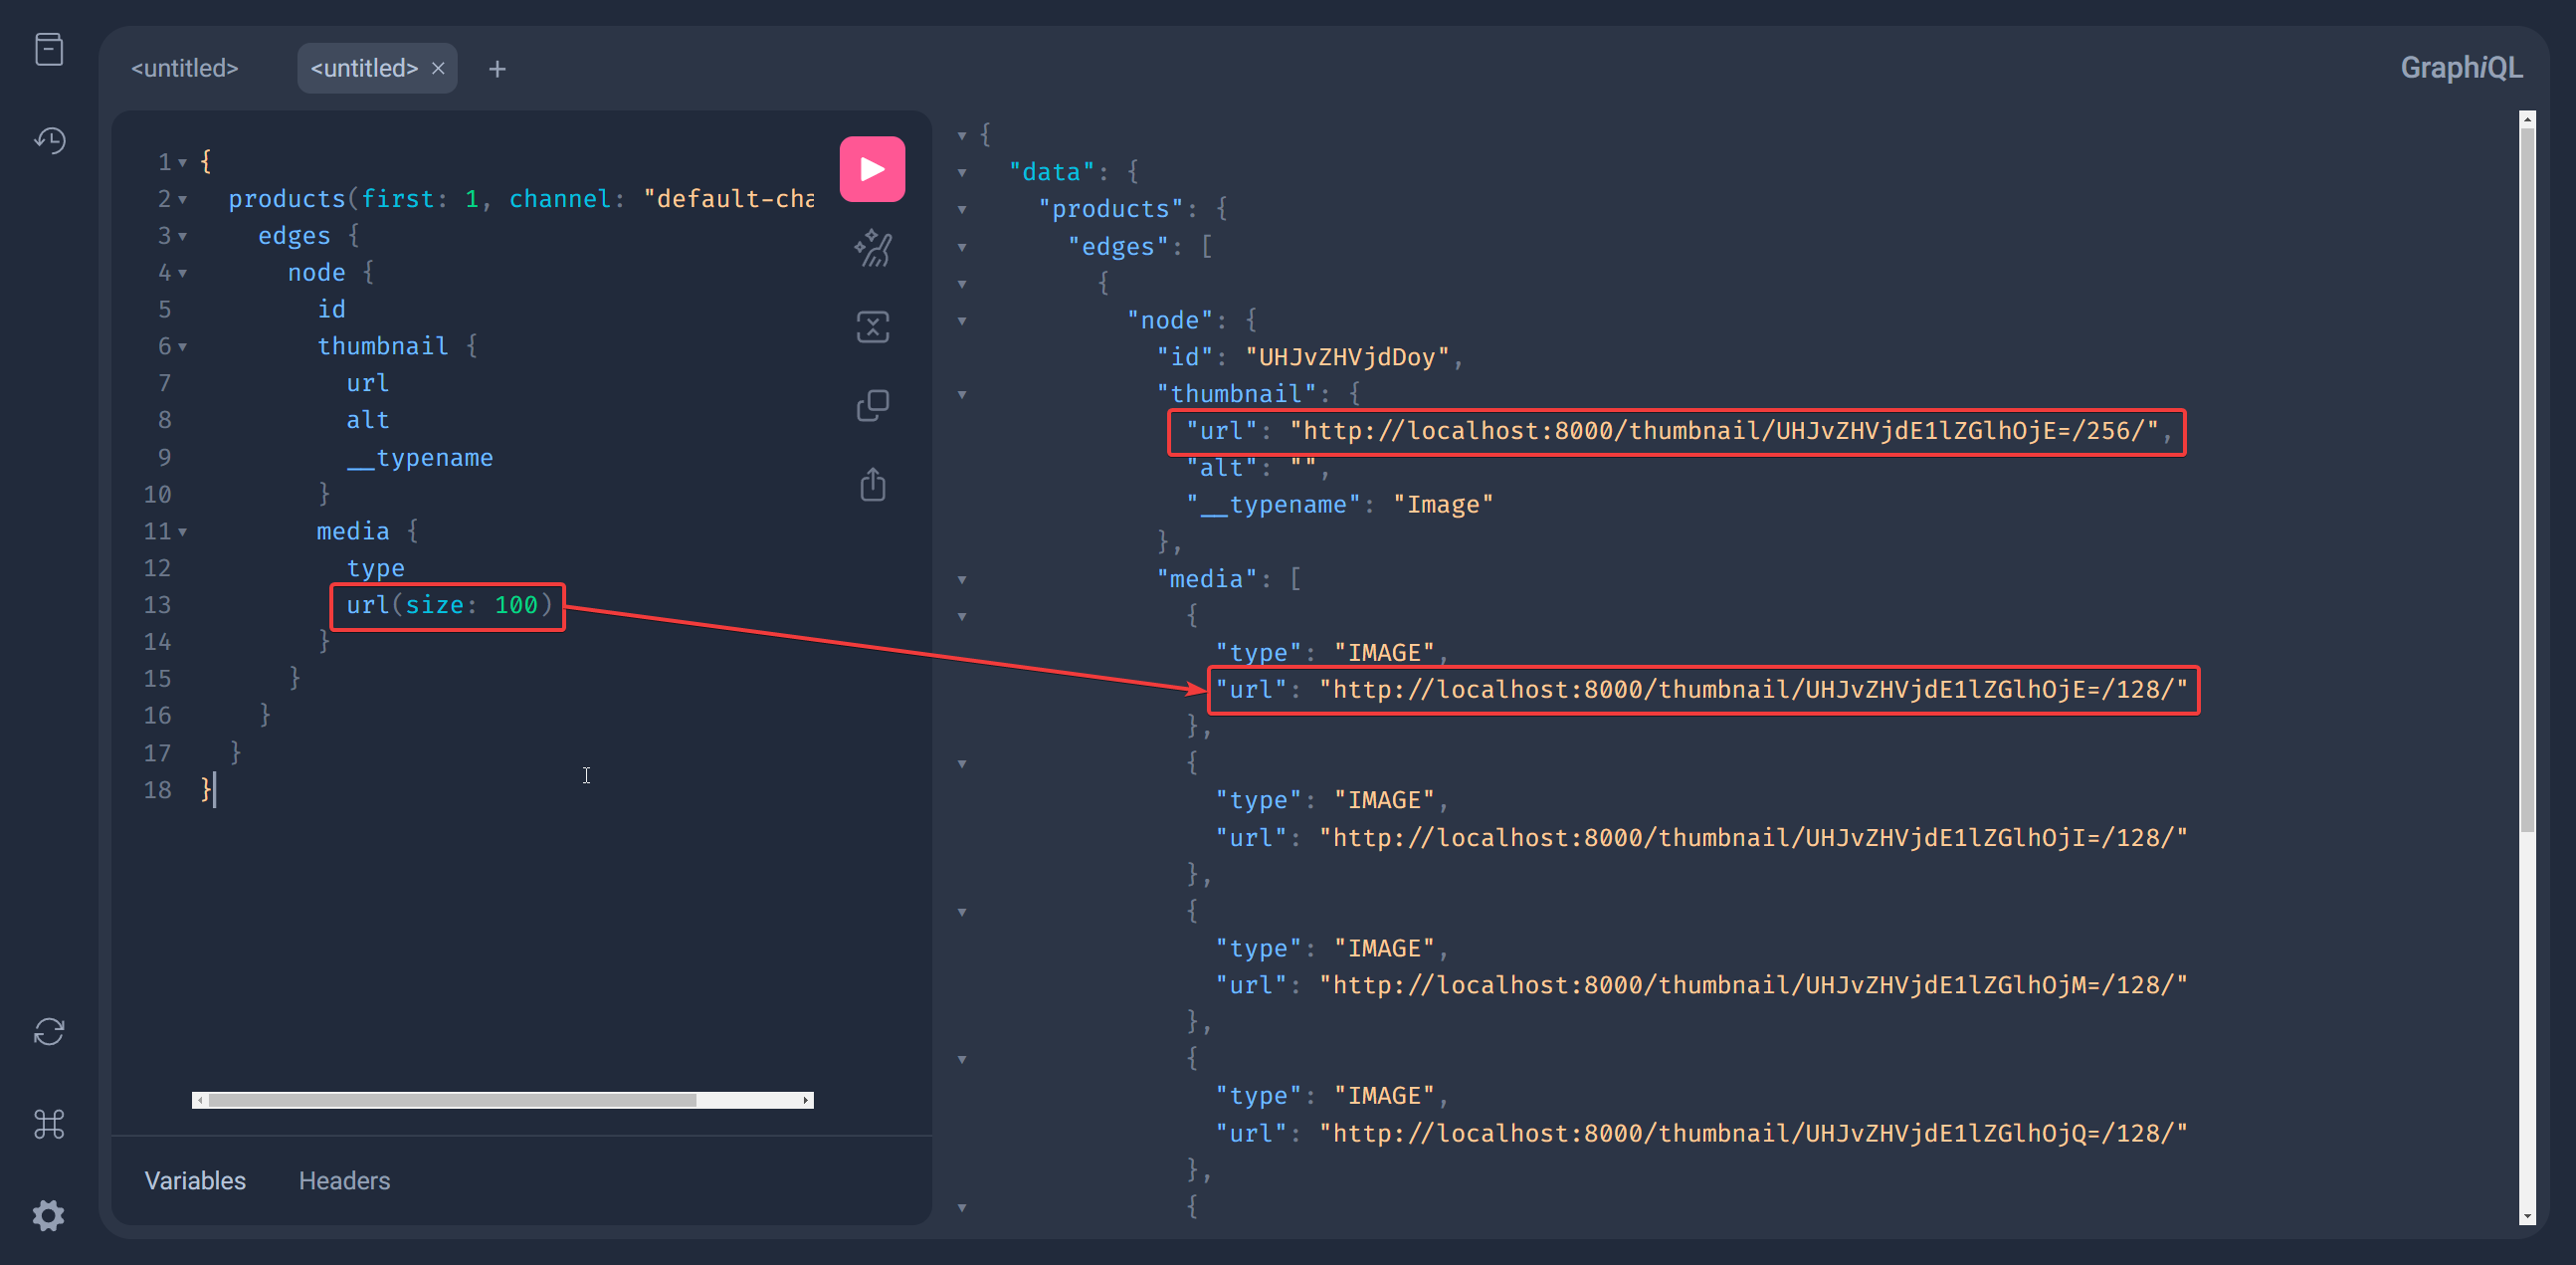Show the query history panel
This screenshot has height=1265, width=2576.
(49, 140)
